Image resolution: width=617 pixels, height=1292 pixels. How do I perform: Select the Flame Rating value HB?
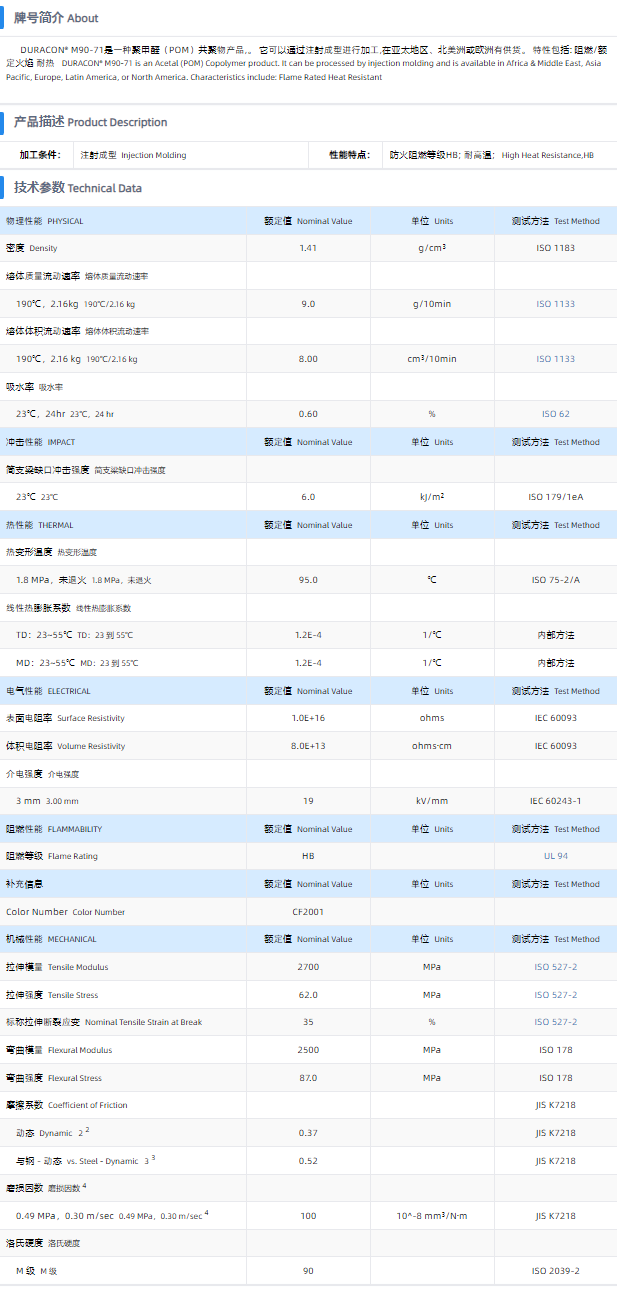pyautogui.click(x=308, y=856)
